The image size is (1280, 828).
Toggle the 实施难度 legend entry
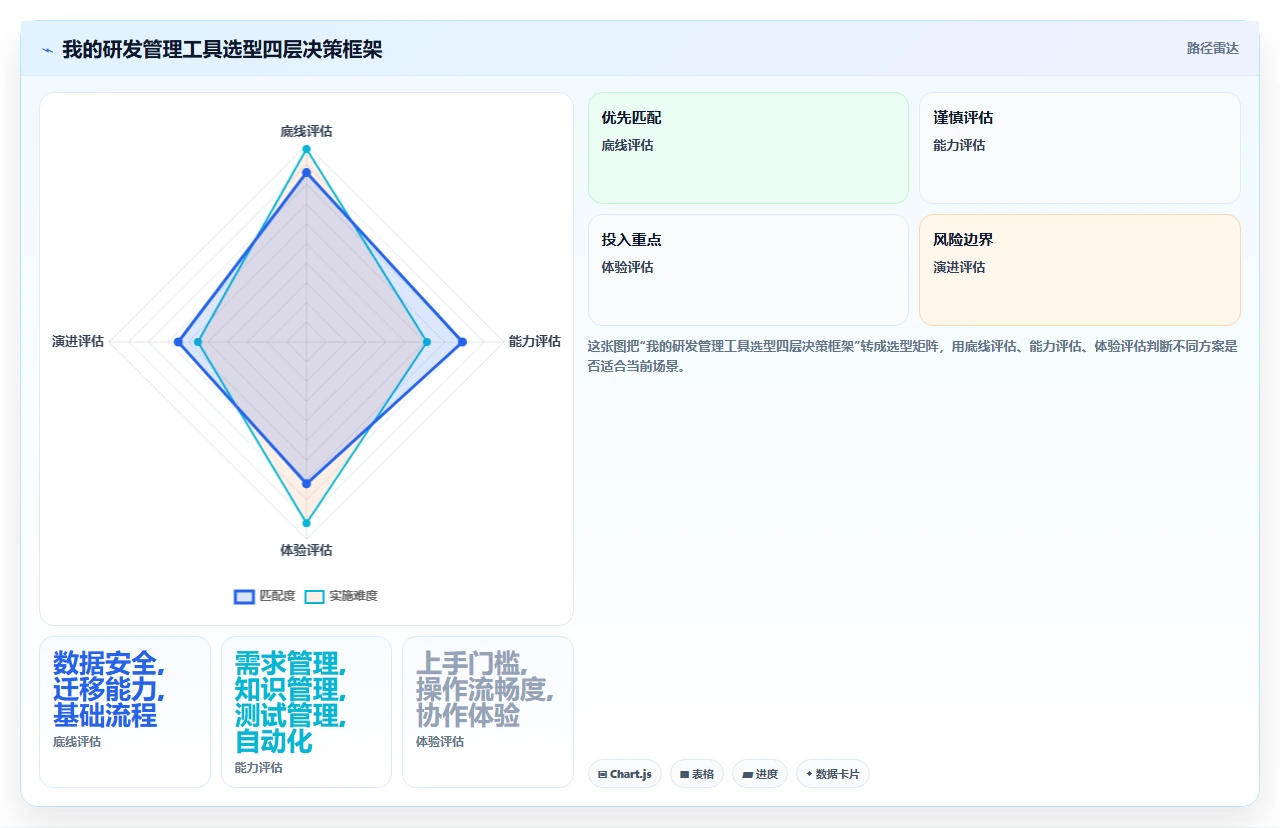pyautogui.click(x=341, y=596)
